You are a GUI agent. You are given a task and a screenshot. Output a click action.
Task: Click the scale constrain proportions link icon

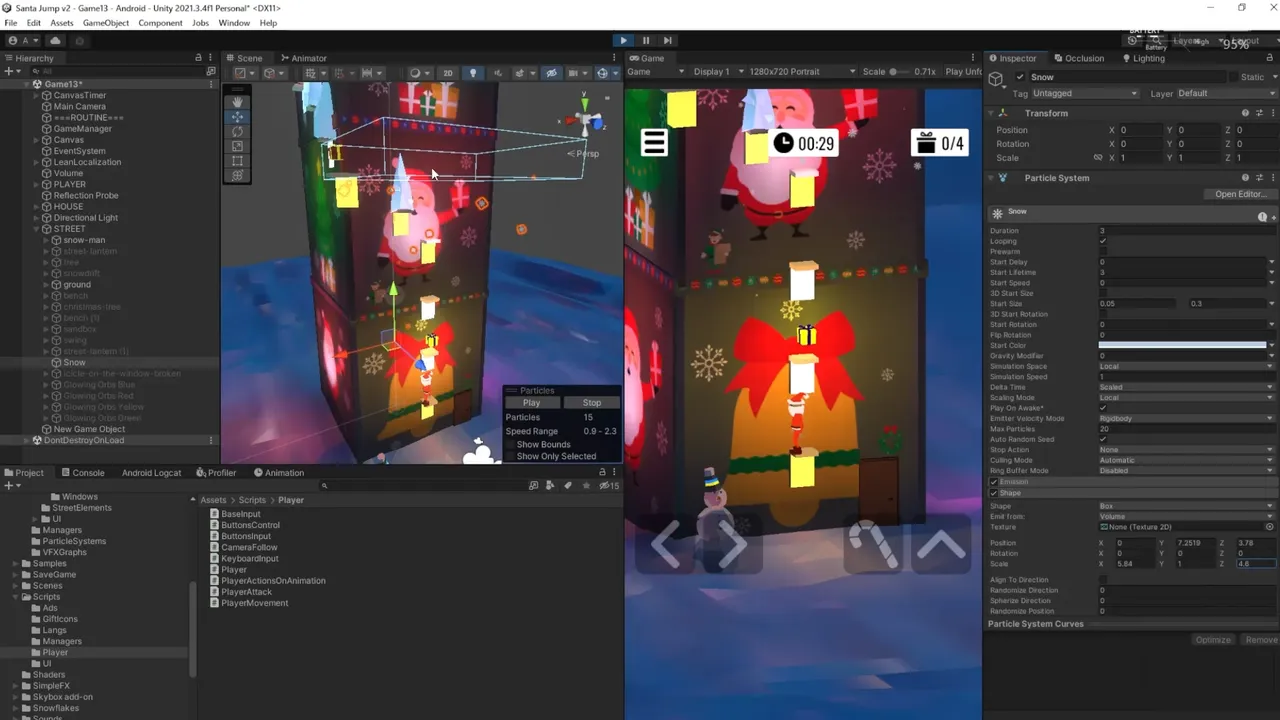pyautogui.click(x=1098, y=157)
